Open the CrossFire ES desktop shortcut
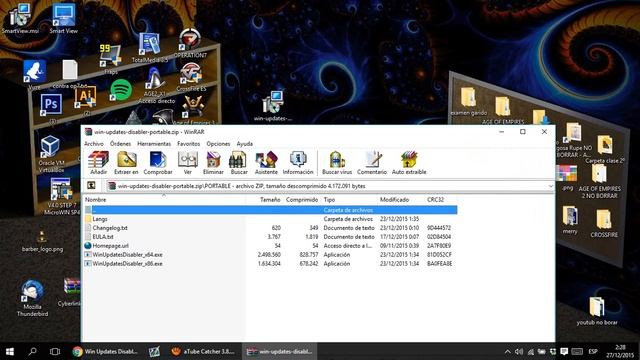640x360 pixels. coord(191,77)
